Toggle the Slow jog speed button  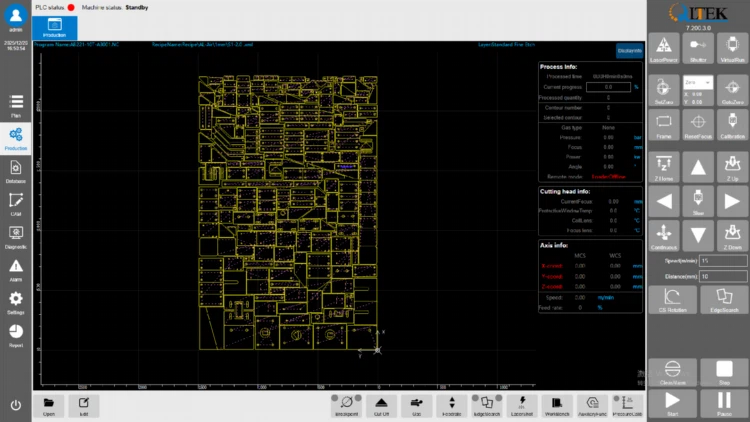tap(698, 201)
